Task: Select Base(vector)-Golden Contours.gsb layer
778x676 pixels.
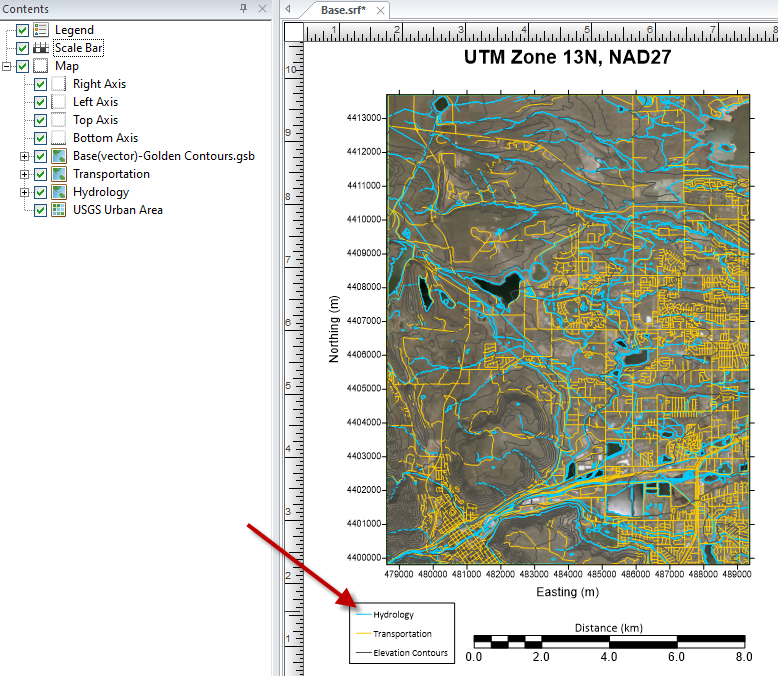Action: pos(164,156)
